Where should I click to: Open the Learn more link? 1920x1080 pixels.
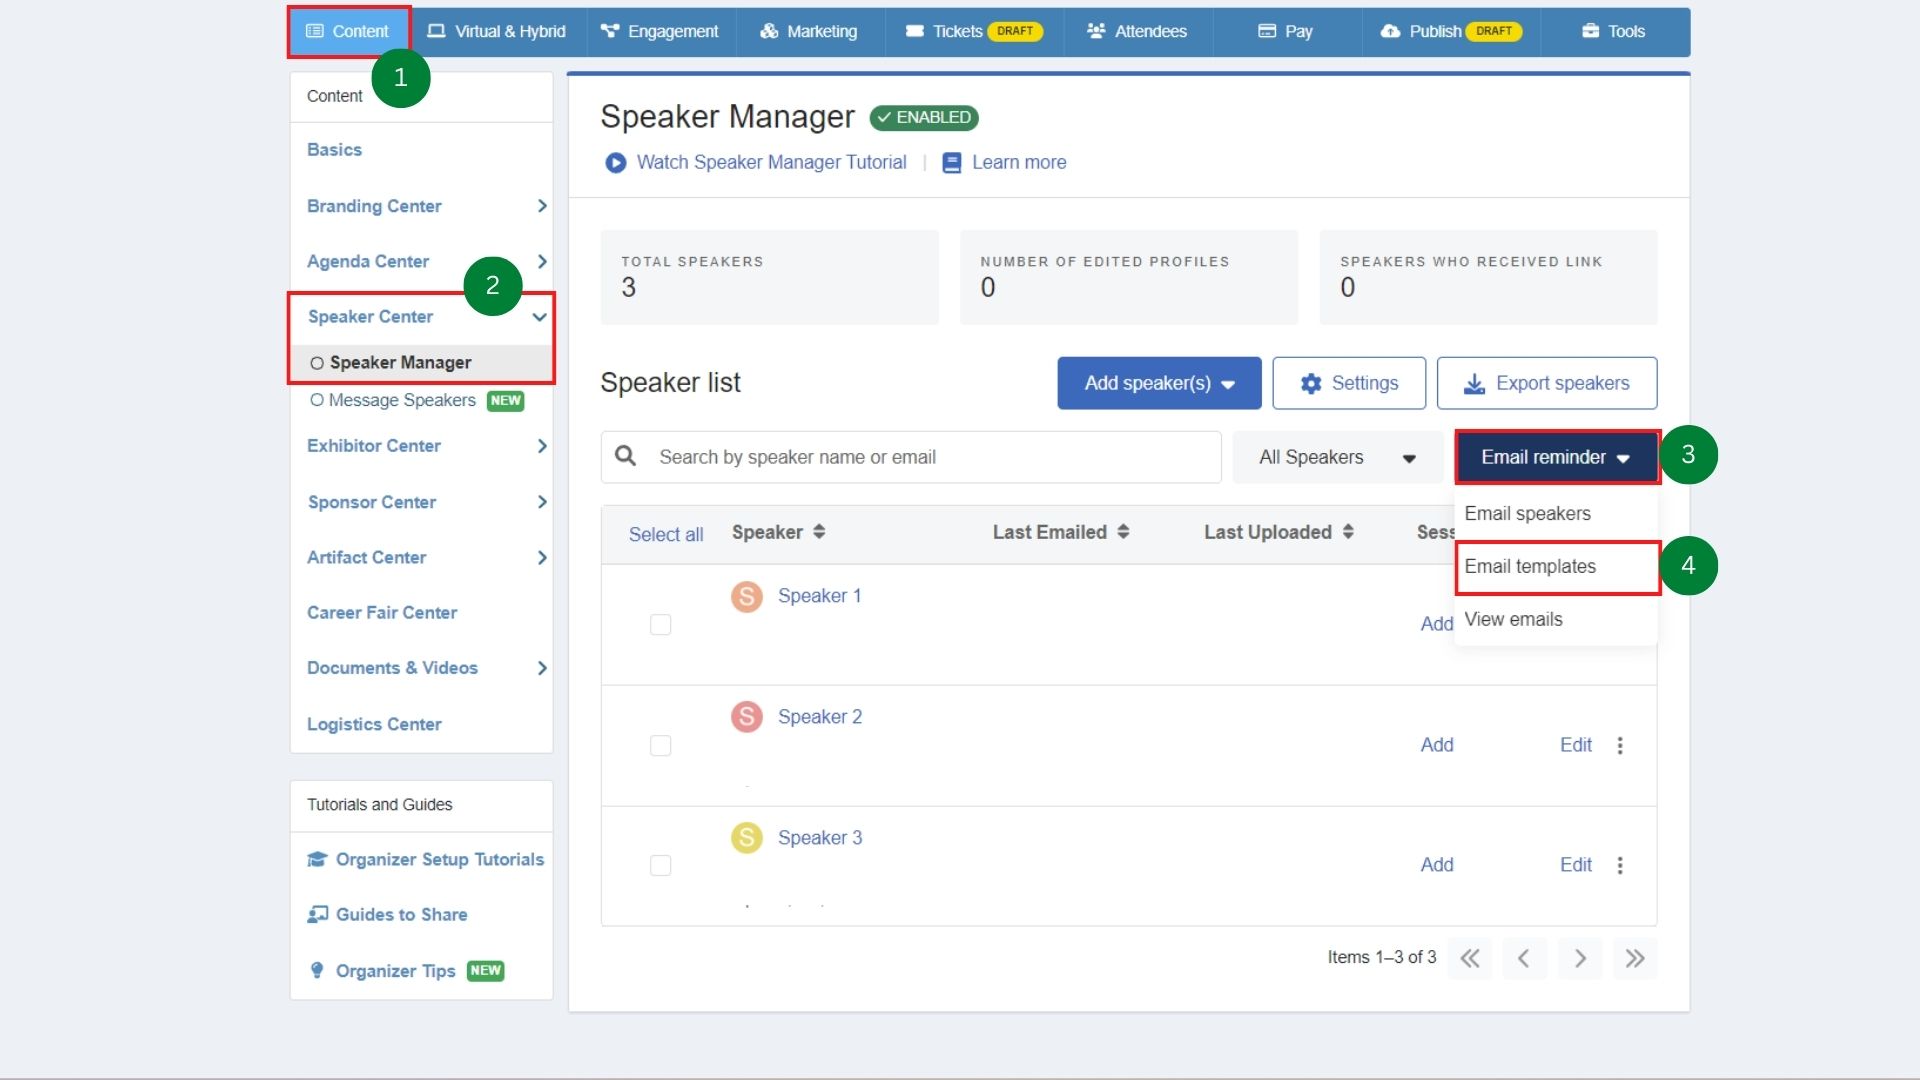coord(1019,162)
